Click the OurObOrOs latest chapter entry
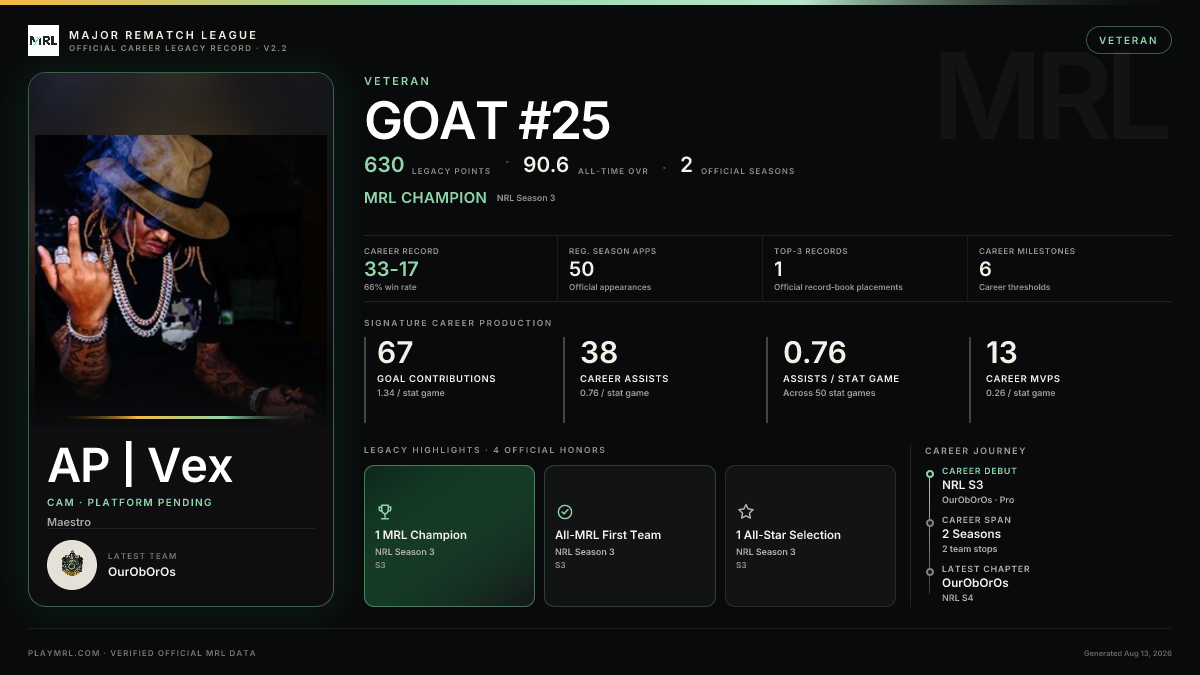 click(x=975, y=583)
